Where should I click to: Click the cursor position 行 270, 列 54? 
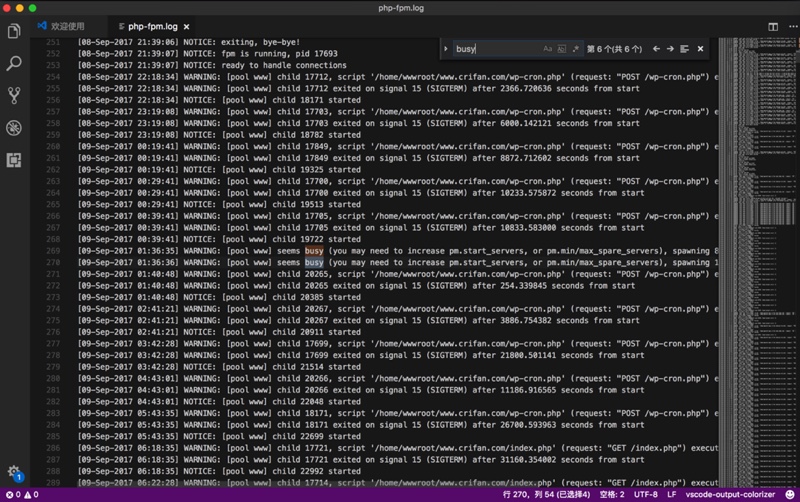pos(546,494)
